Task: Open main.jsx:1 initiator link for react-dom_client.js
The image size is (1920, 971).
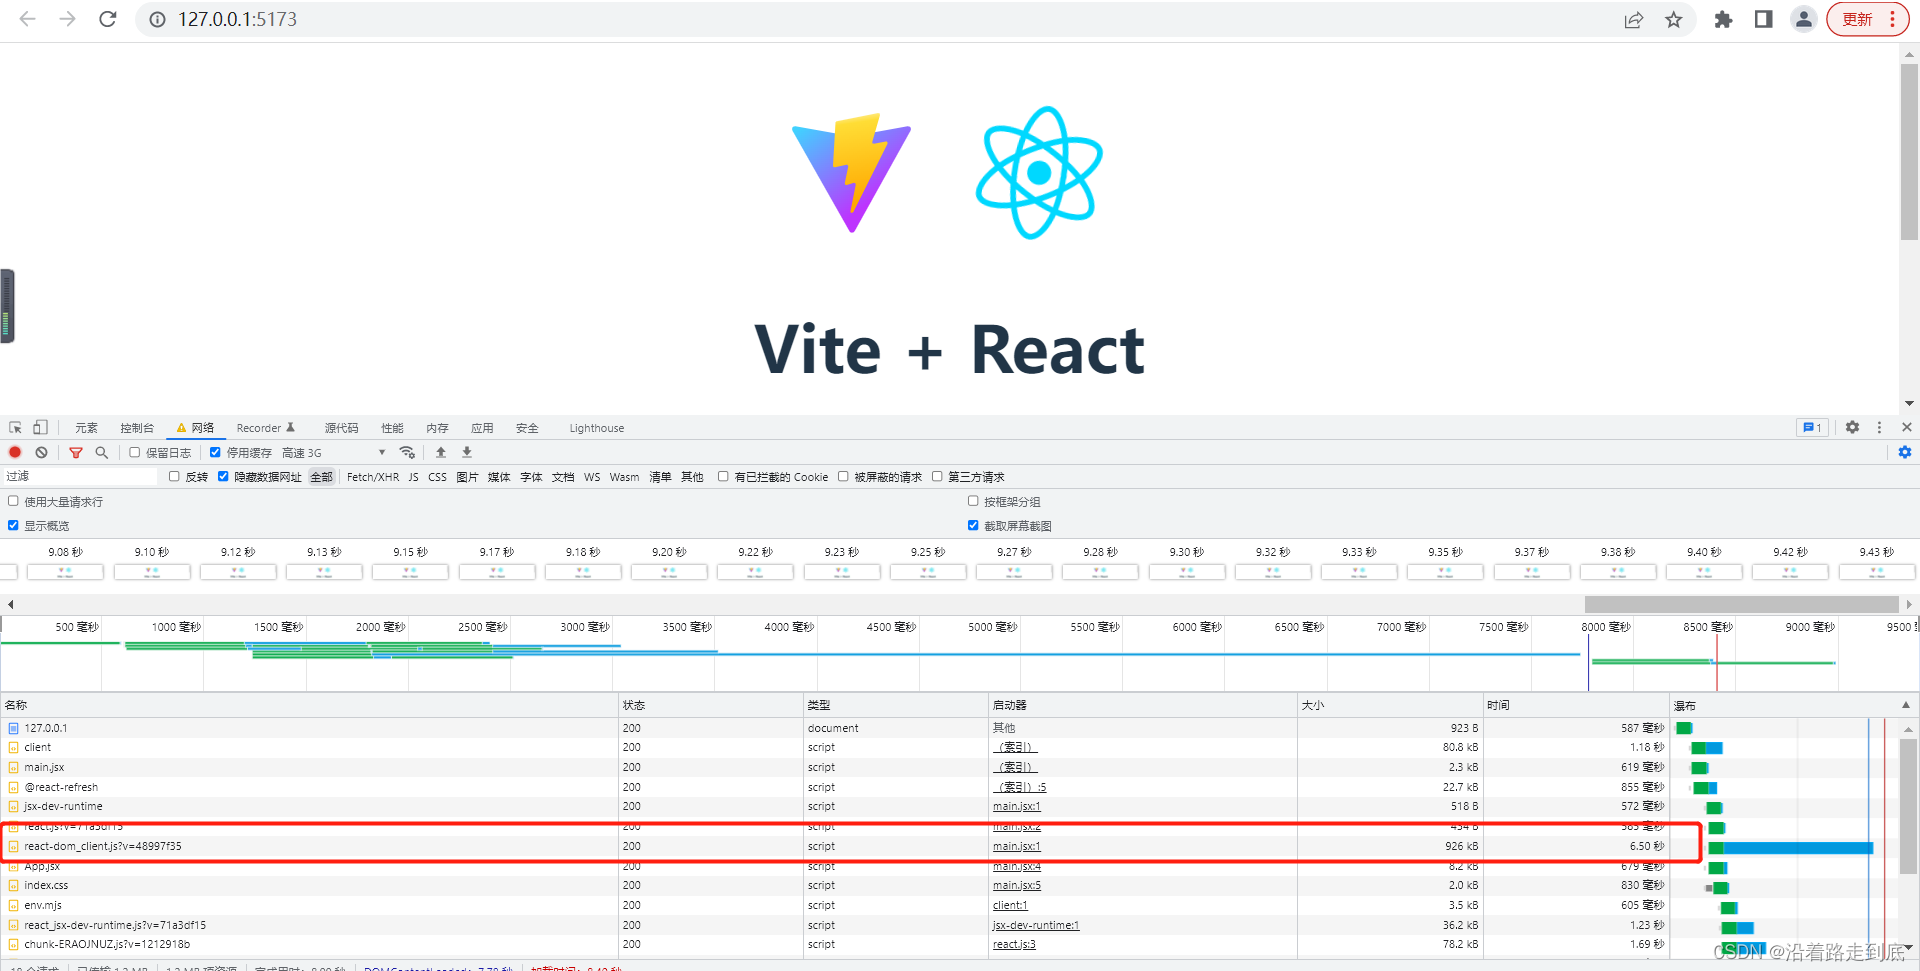Action: pos(1016,846)
